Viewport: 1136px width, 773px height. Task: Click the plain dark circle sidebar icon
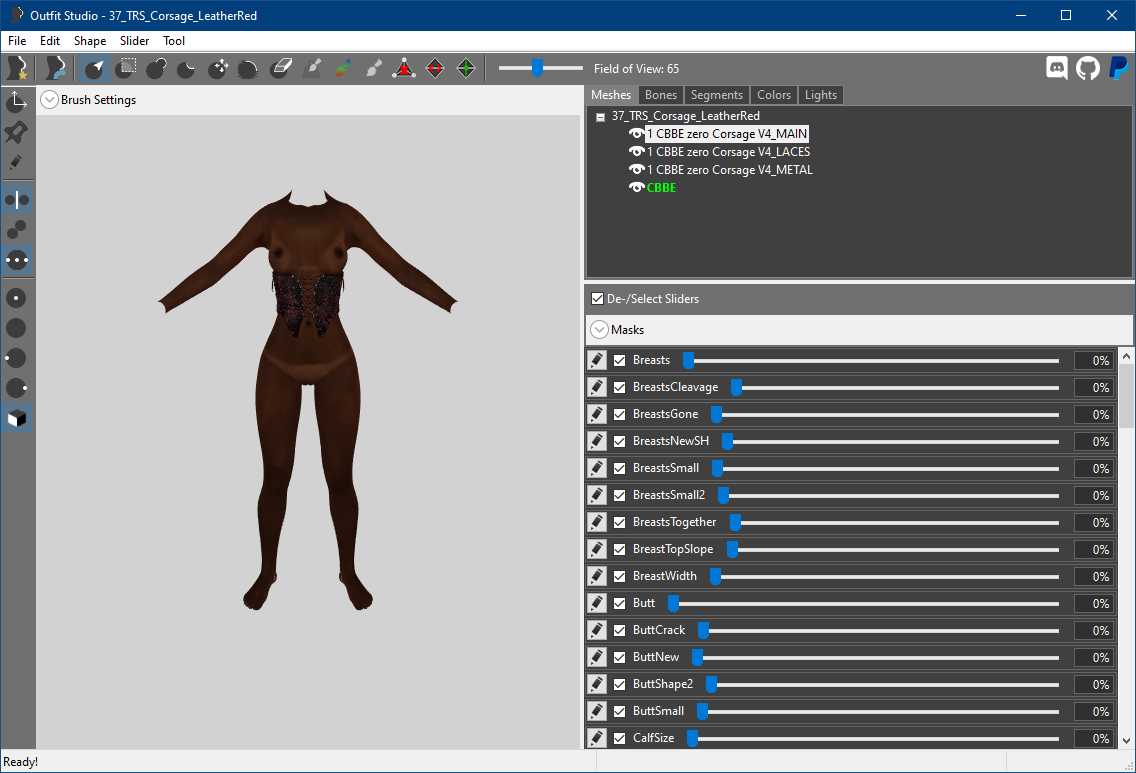[17, 328]
